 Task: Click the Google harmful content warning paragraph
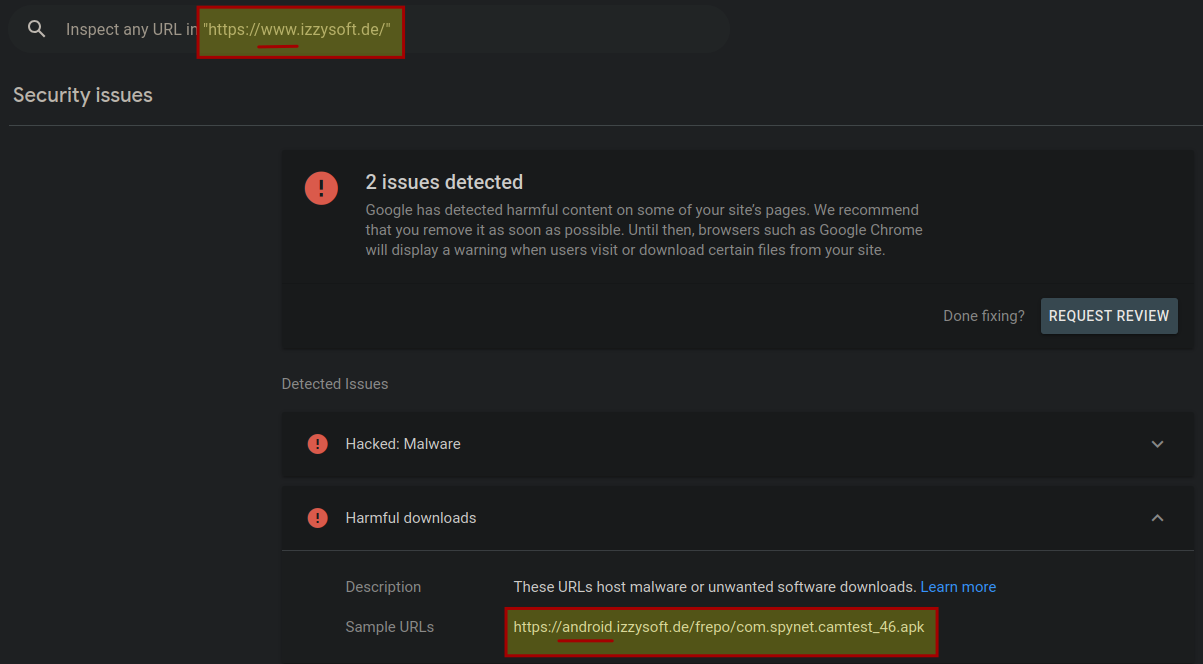point(643,230)
